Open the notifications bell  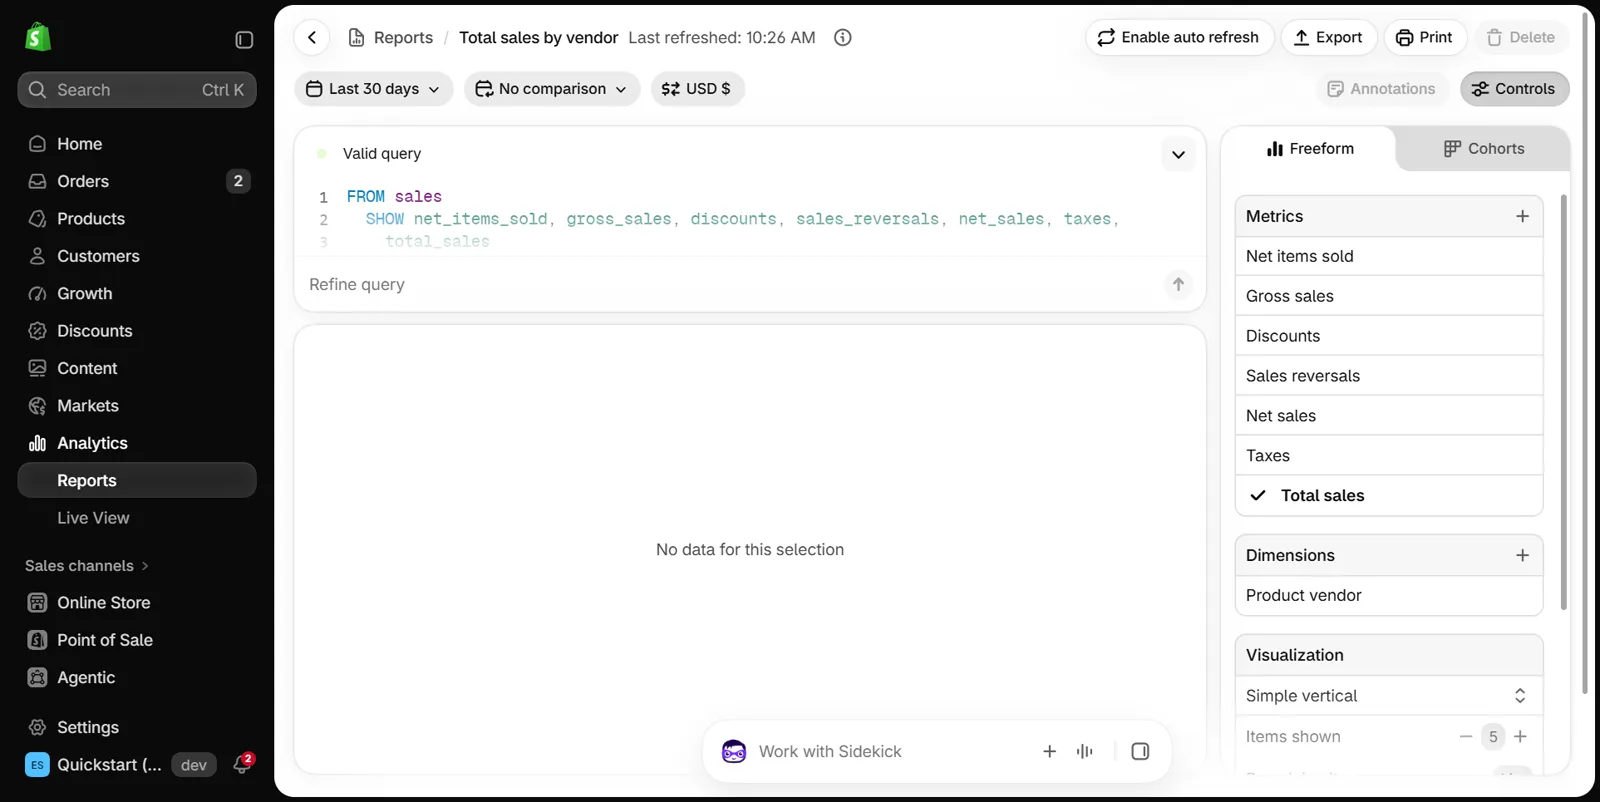[x=242, y=764]
